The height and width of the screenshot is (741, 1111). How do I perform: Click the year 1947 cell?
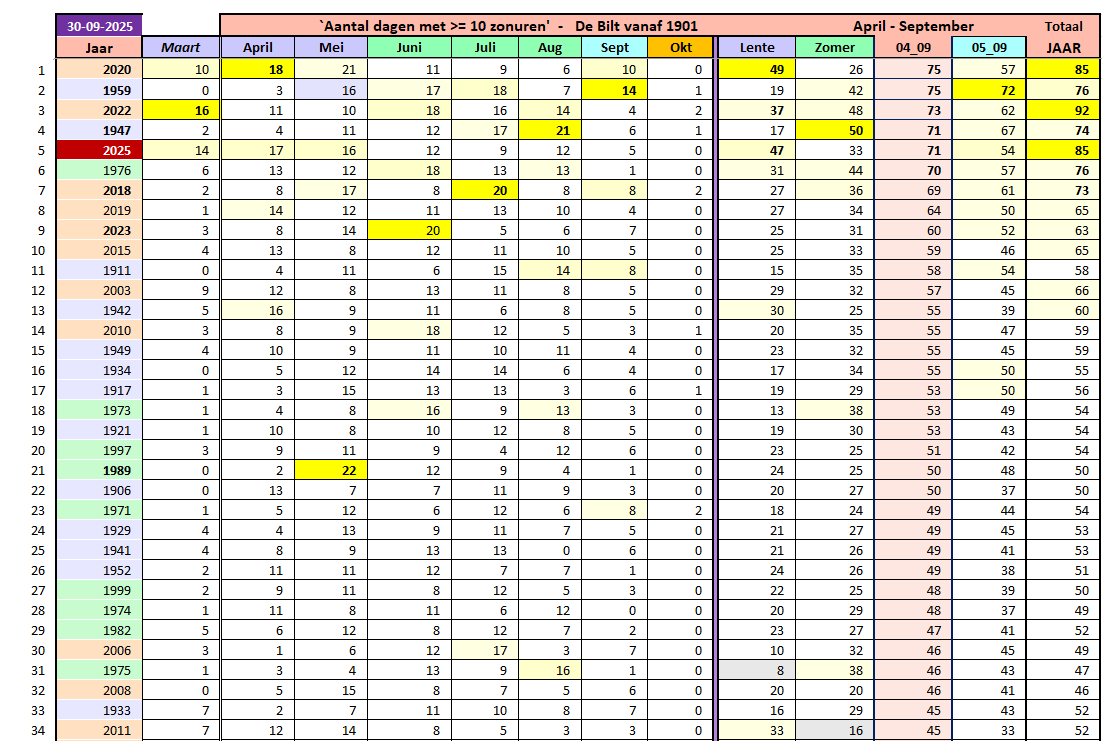pos(99,130)
